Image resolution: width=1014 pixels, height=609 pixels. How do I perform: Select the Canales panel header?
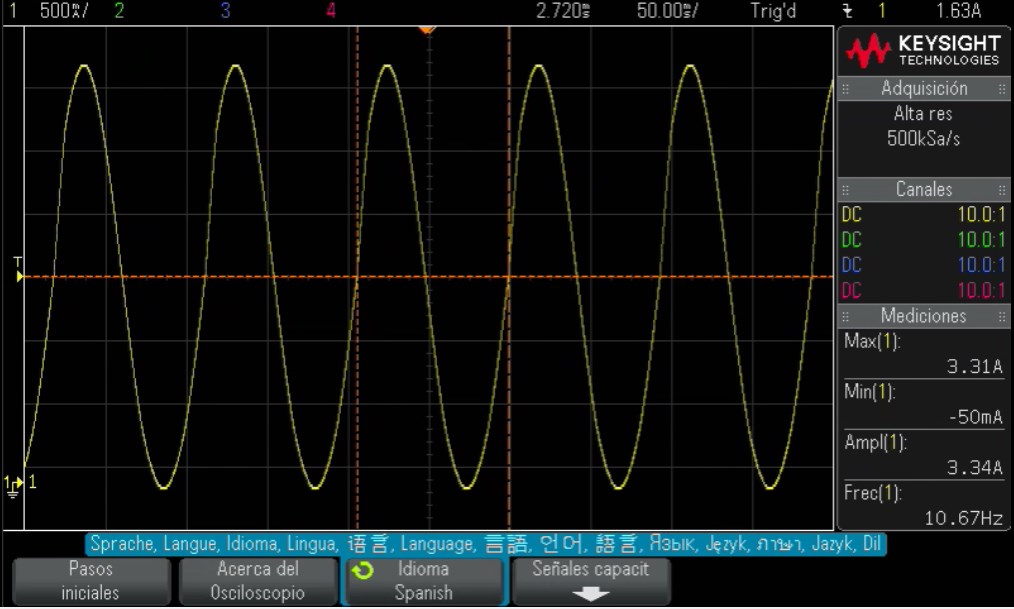(x=923, y=189)
